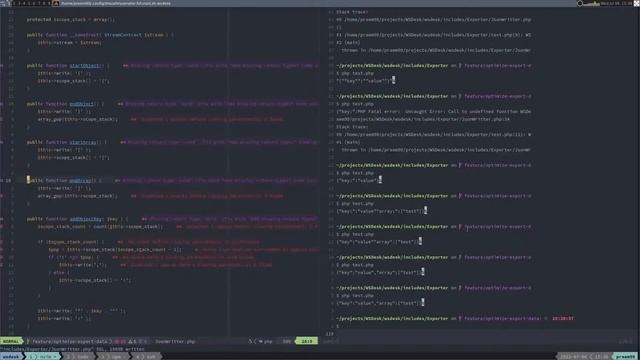The image size is (640, 360).
Task: Click the } else { line in editor
Action: click(59, 272)
